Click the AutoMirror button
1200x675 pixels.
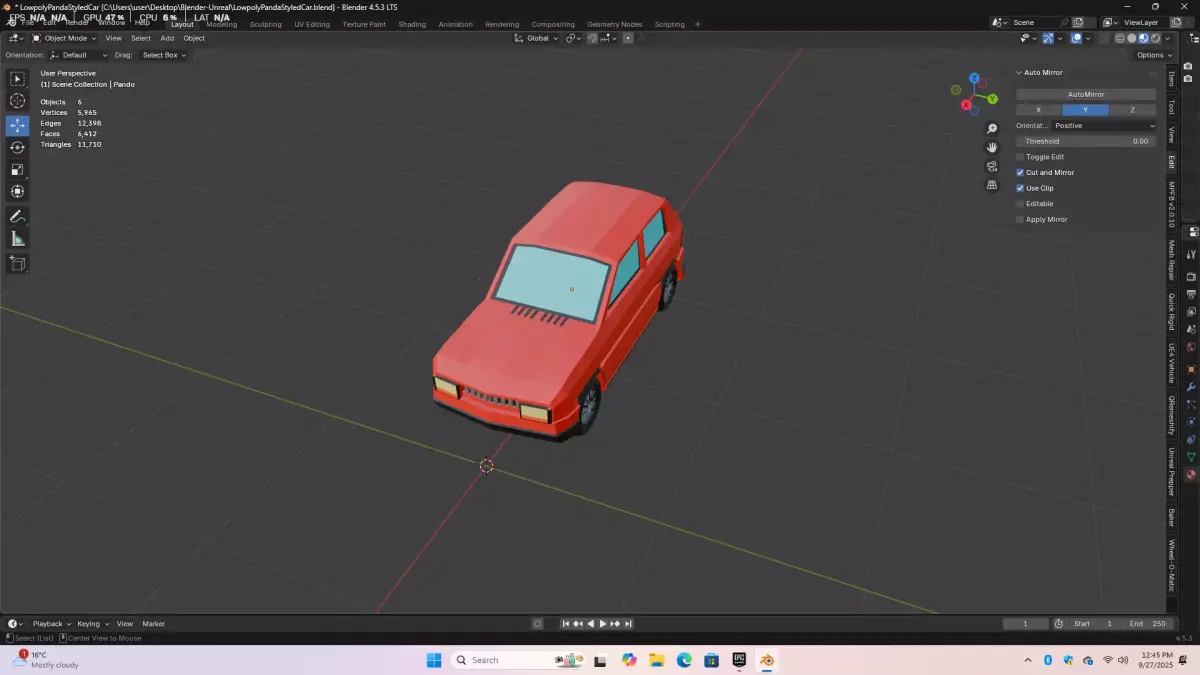coord(1086,94)
